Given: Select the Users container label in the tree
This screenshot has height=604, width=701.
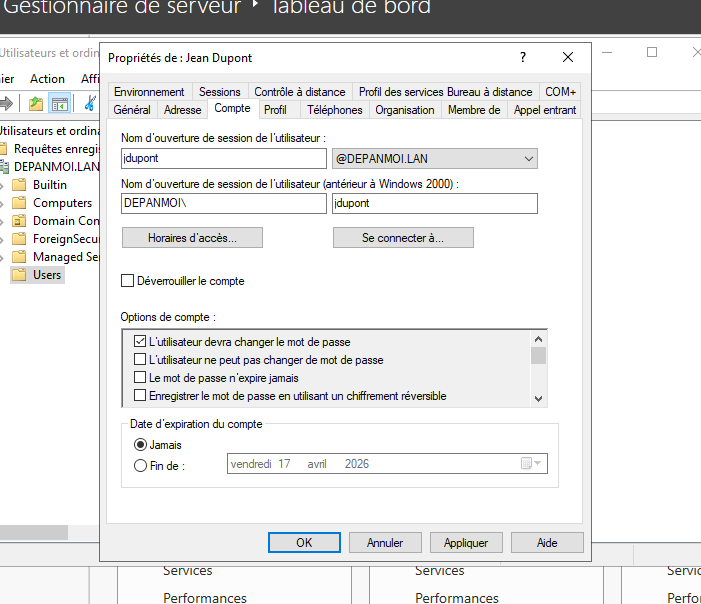Looking at the screenshot, I should (x=47, y=275).
